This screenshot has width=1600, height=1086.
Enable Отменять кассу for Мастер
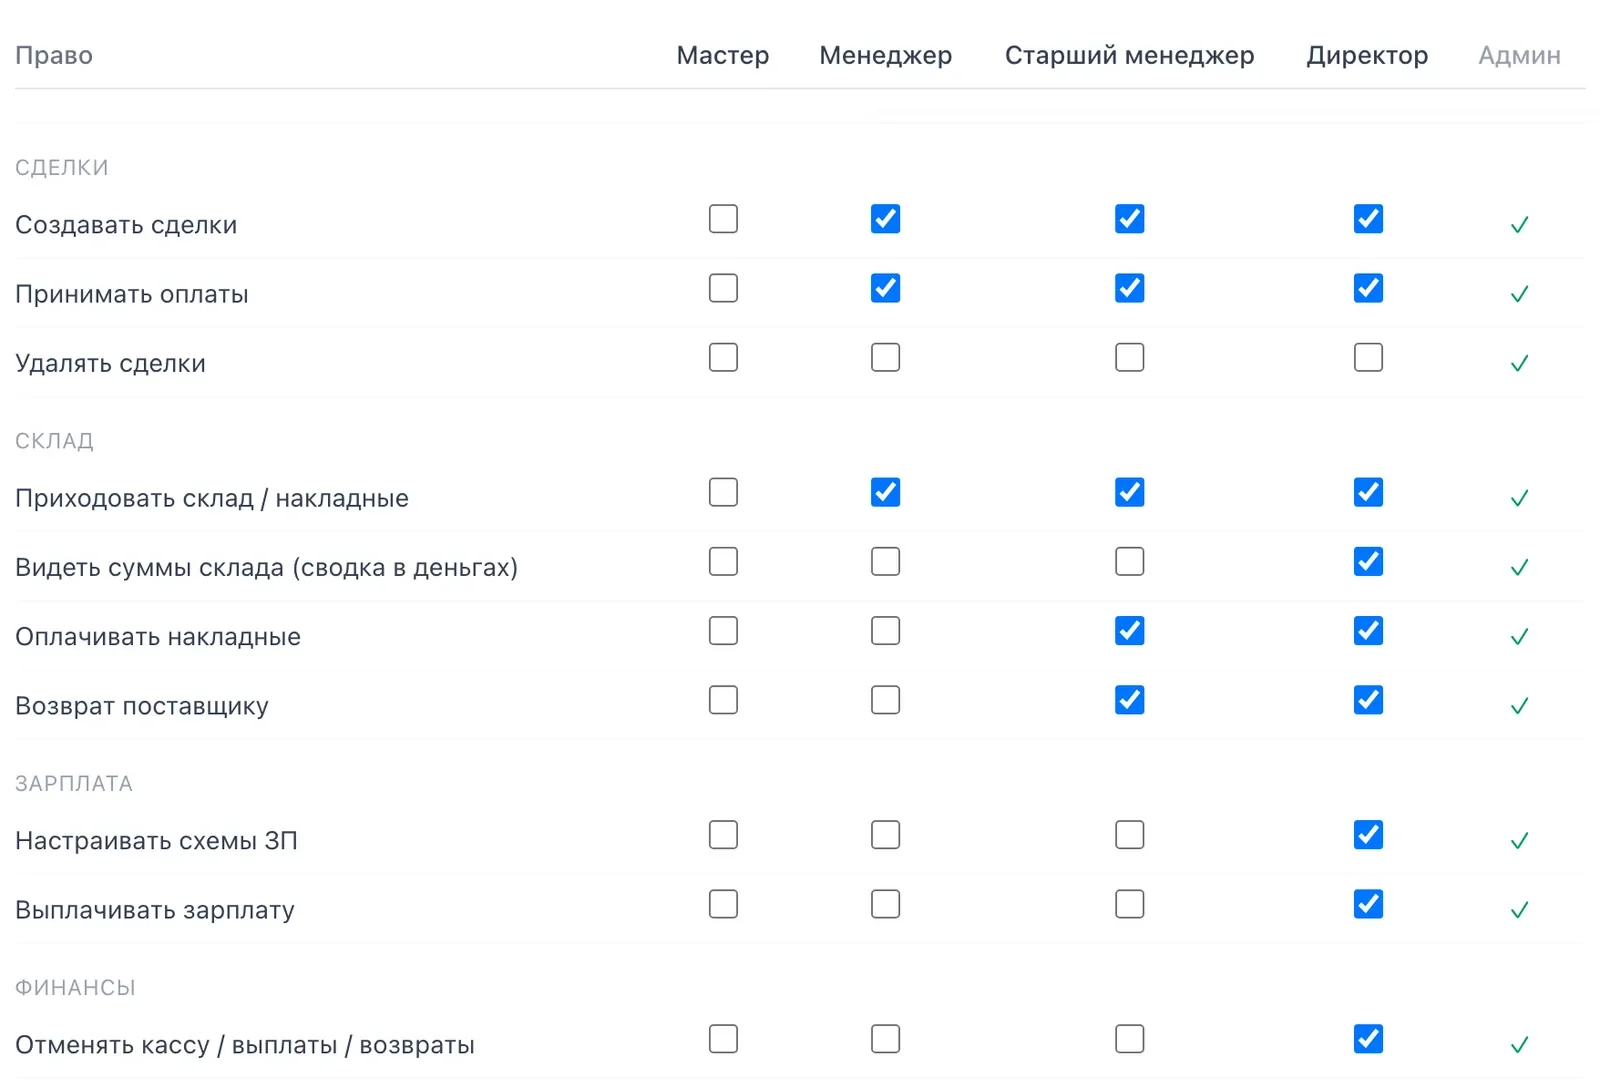(723, 1039)
